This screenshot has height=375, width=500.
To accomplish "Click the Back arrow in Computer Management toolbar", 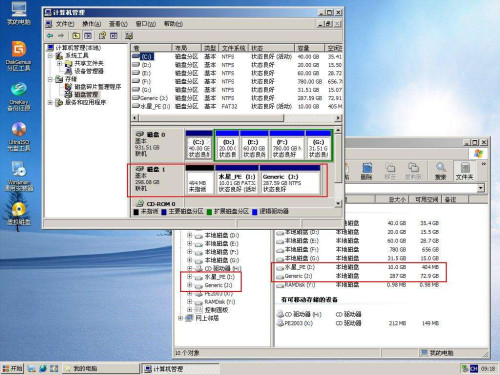I will coord(50,35).
